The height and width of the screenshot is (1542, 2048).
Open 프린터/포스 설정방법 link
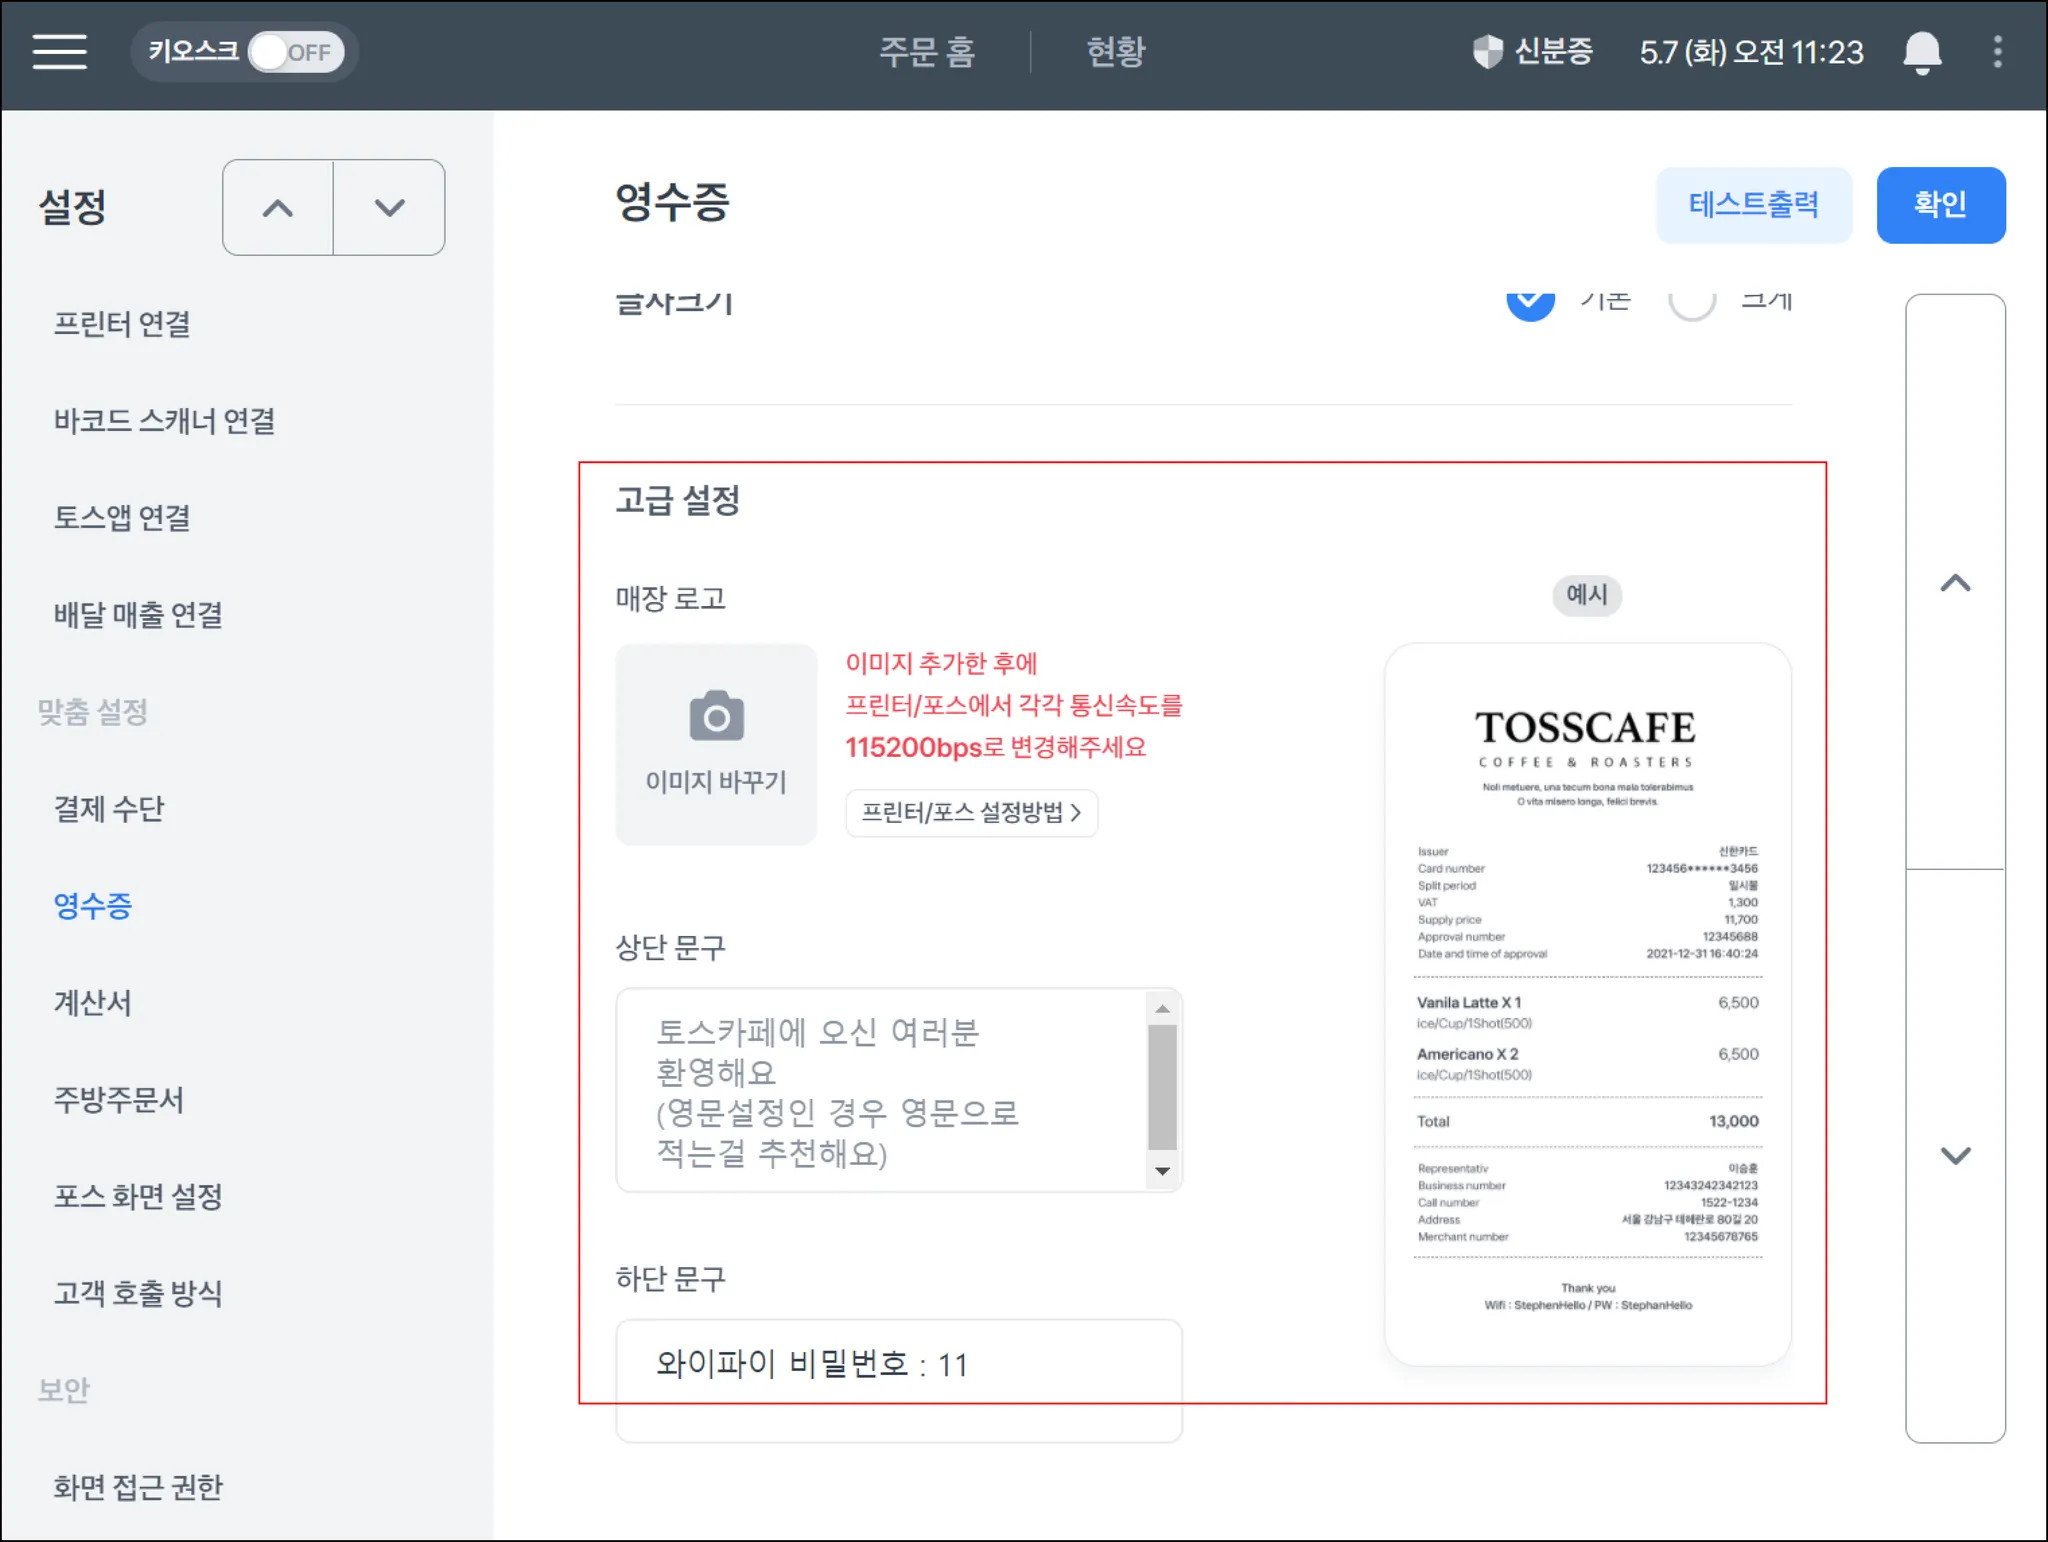(971, 812)
